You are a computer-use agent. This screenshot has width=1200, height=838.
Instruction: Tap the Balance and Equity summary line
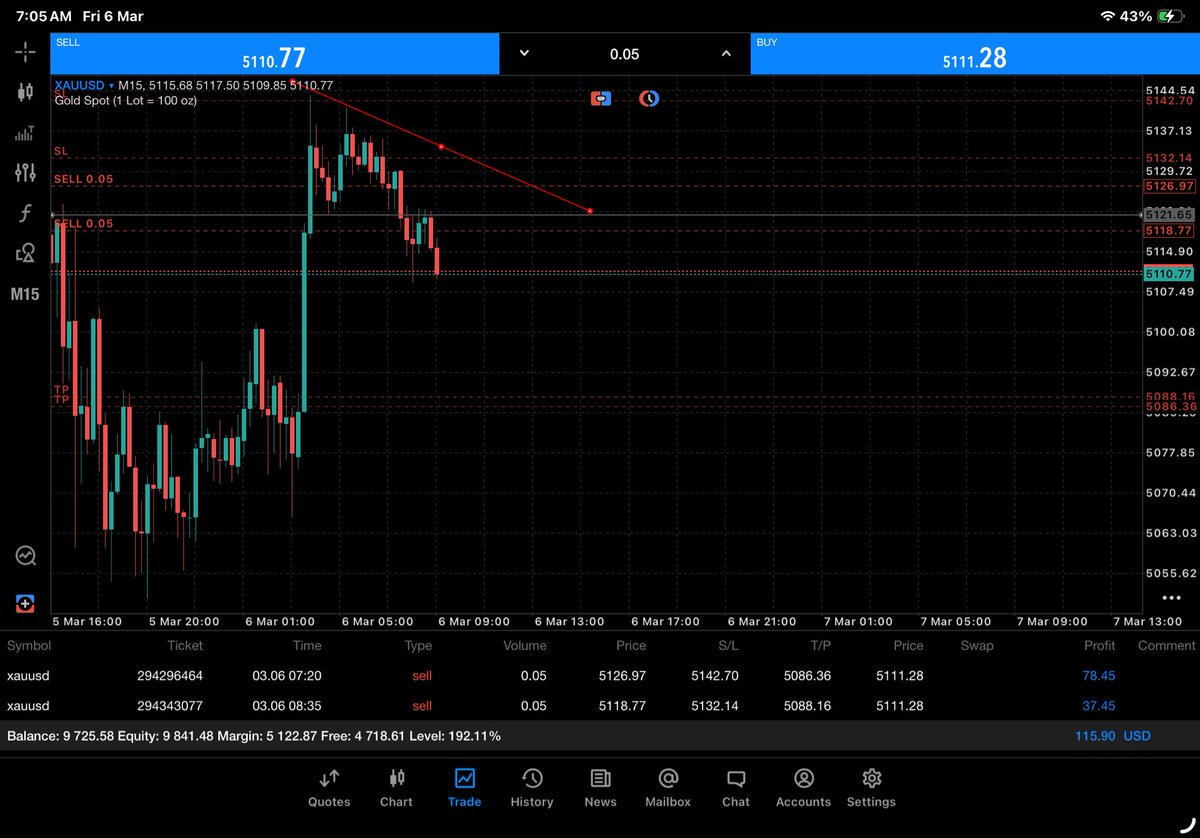tap(254, 735)
